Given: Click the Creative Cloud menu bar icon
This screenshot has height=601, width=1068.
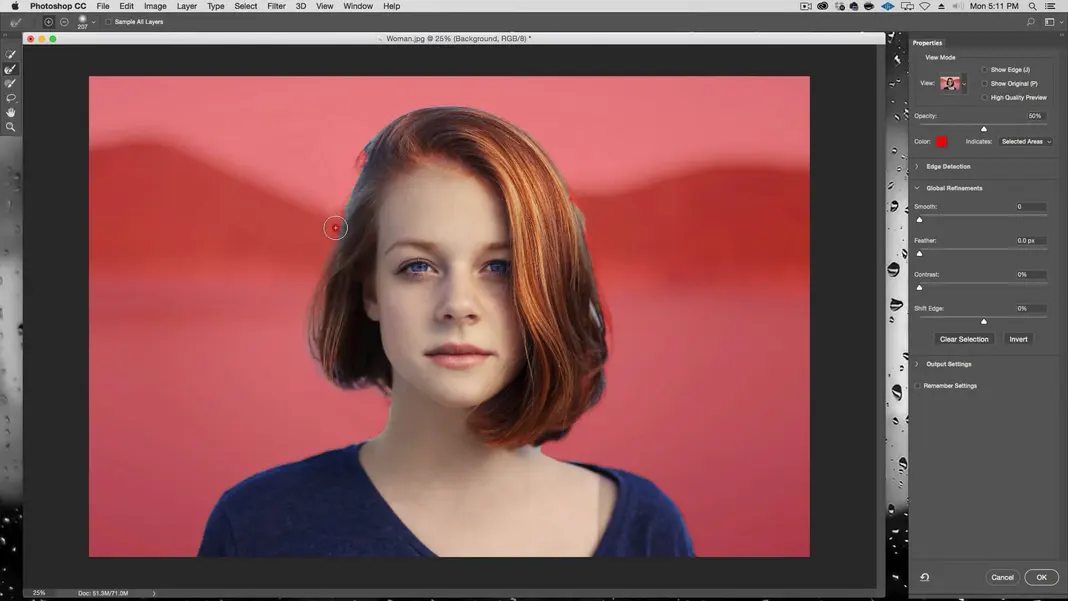Looking at the screenshot, I should tap(823, 6).
